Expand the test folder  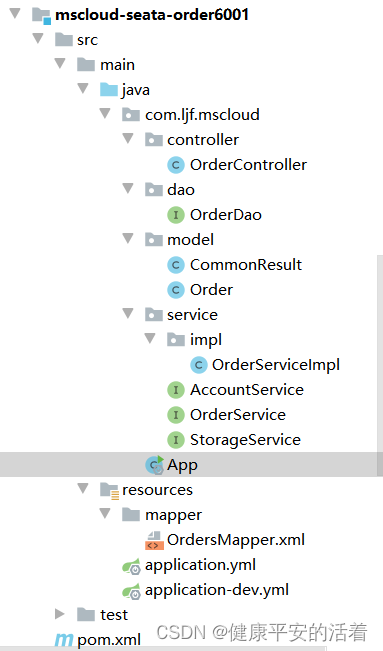click(x=60, y=614)
